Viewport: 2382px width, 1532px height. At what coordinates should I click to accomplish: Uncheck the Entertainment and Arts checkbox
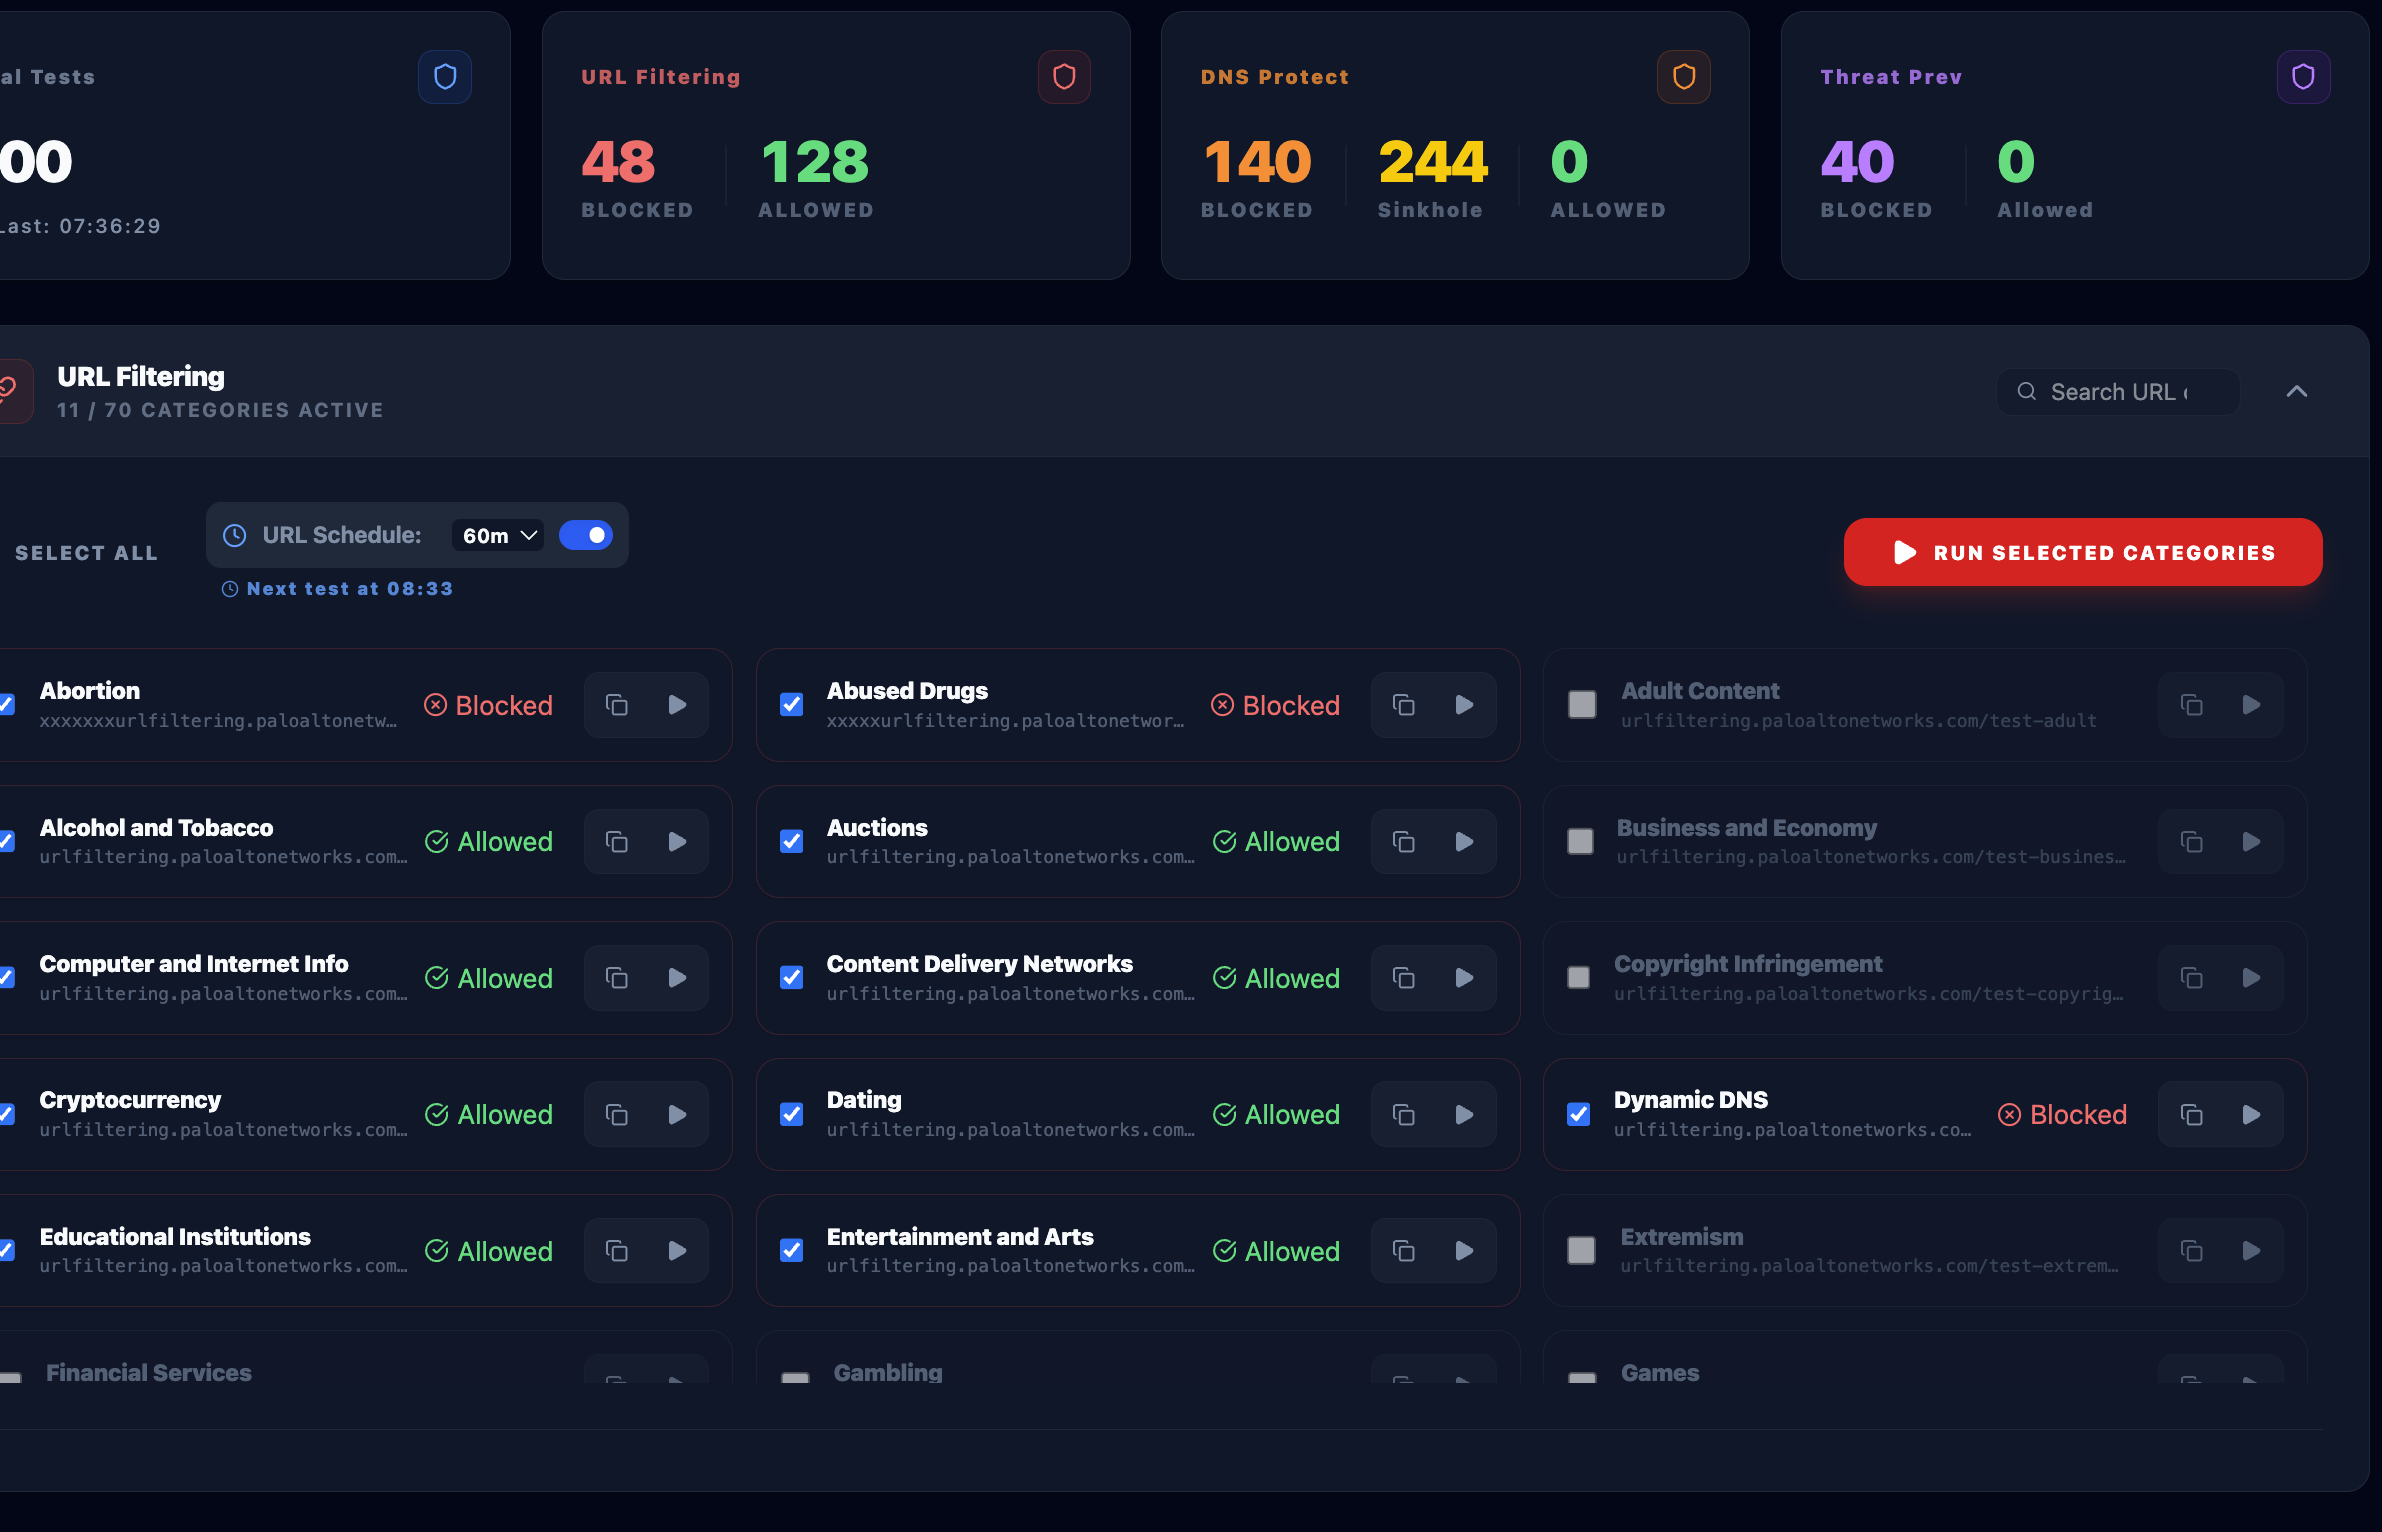[792, 1251]
